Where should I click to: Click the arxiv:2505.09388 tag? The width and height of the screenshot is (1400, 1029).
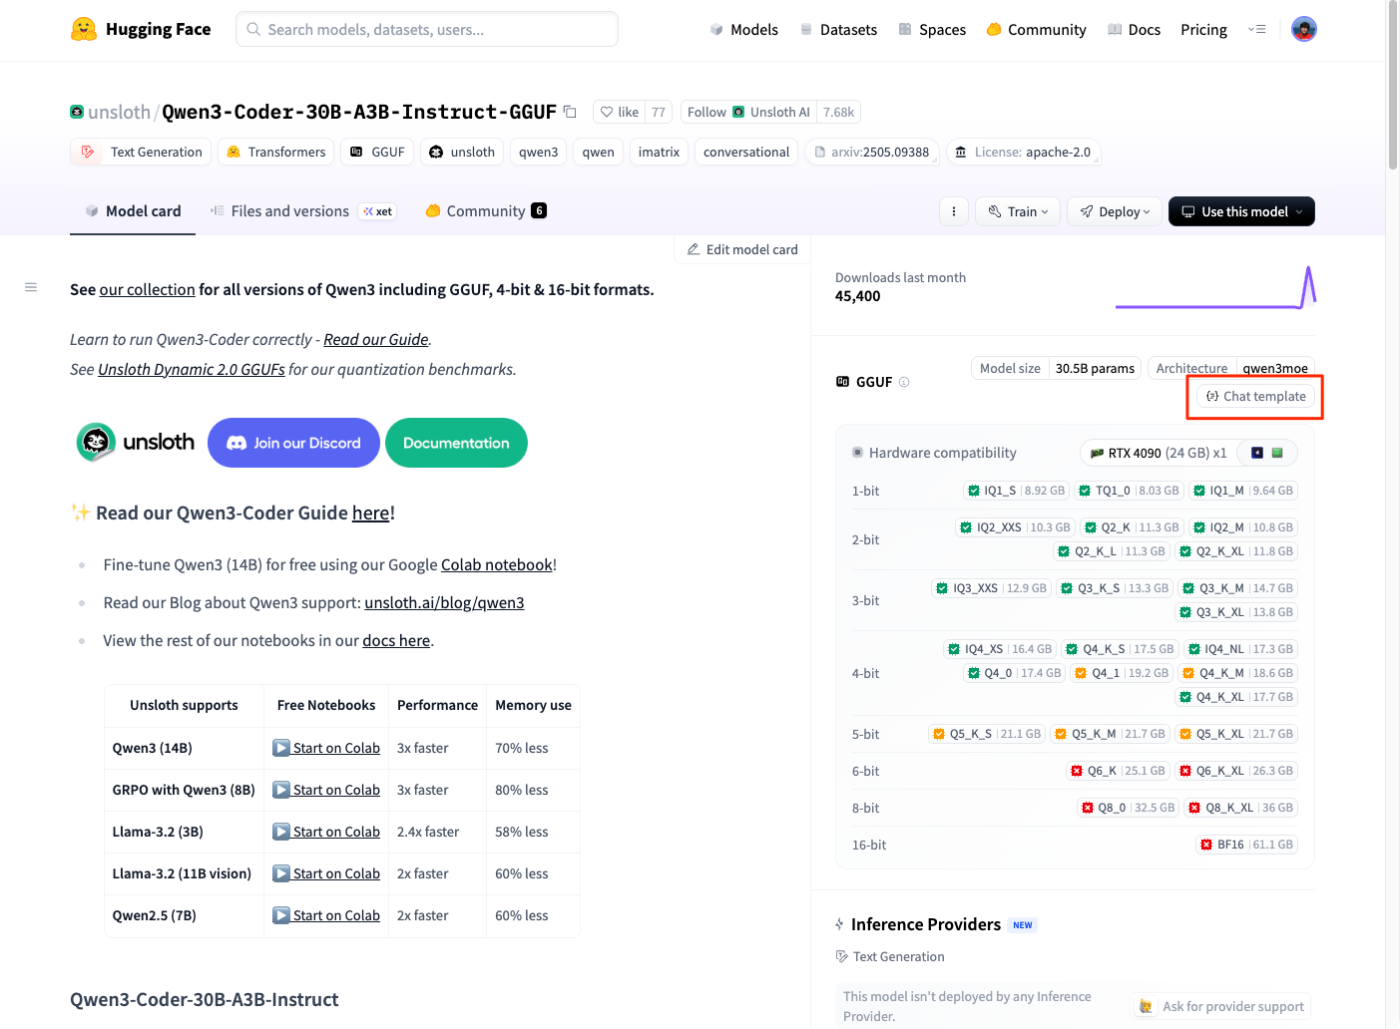coord(872,152)
